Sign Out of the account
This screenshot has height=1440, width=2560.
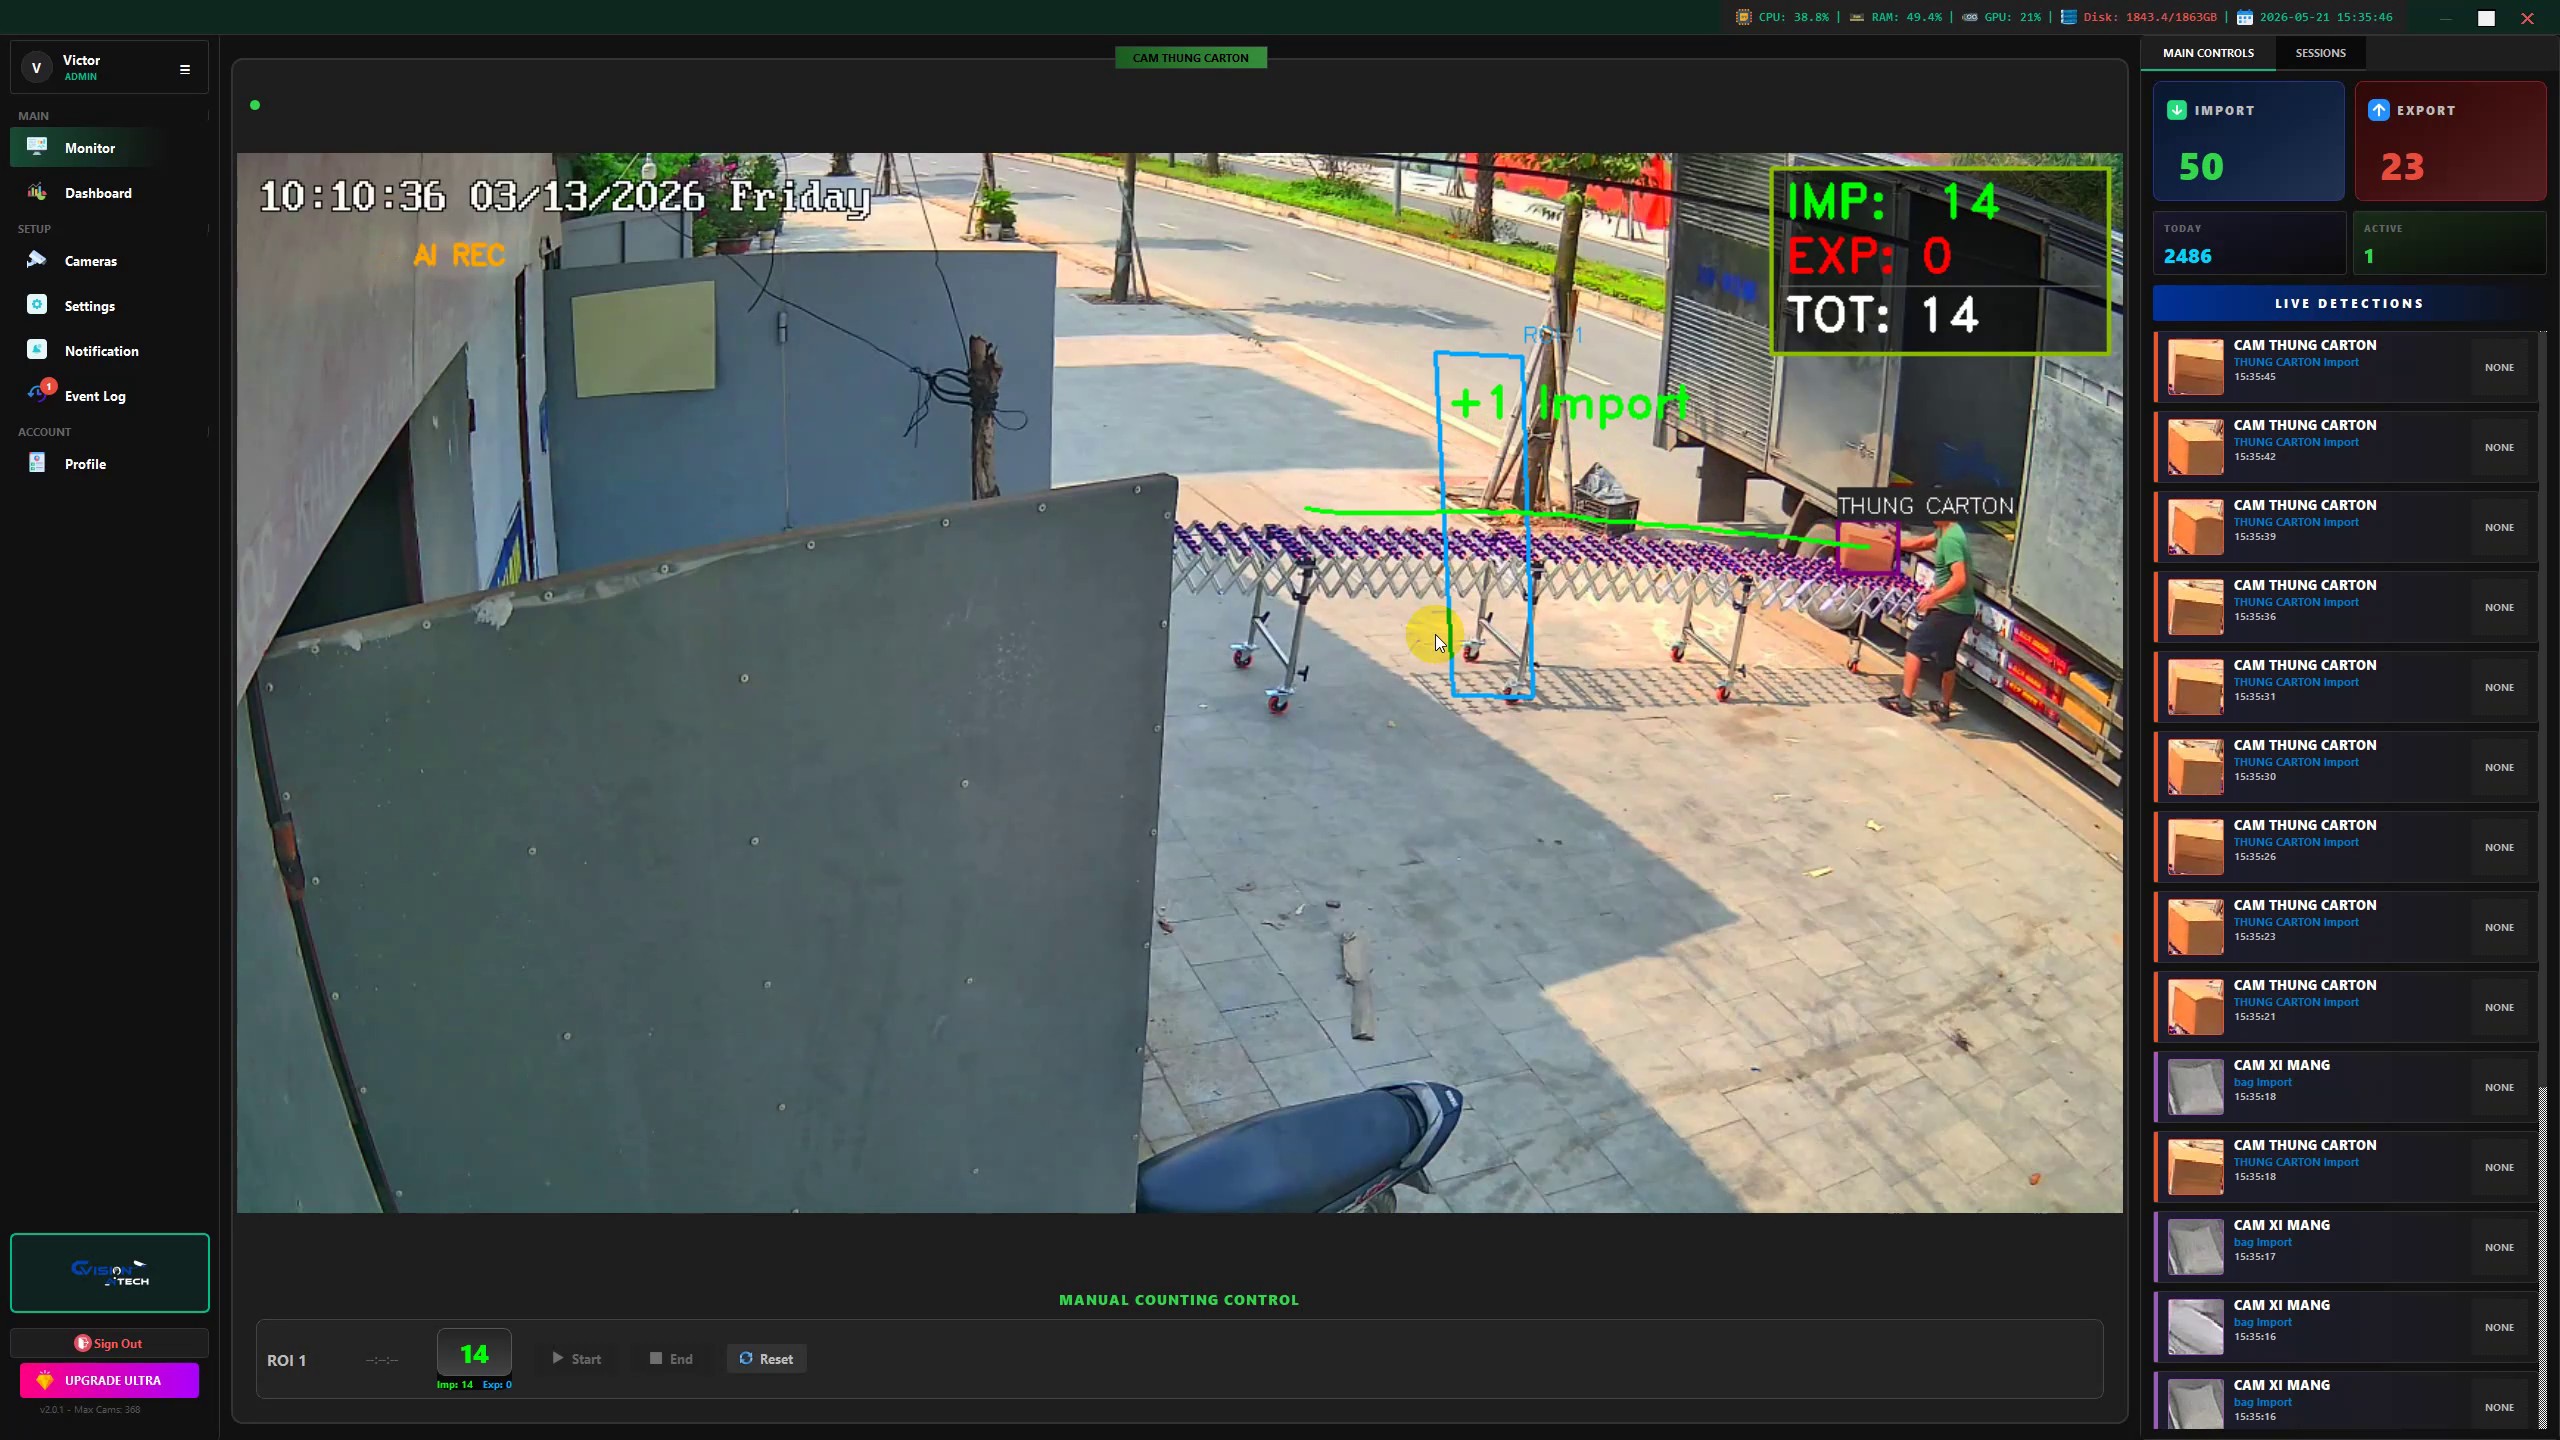coord(110,1343)
